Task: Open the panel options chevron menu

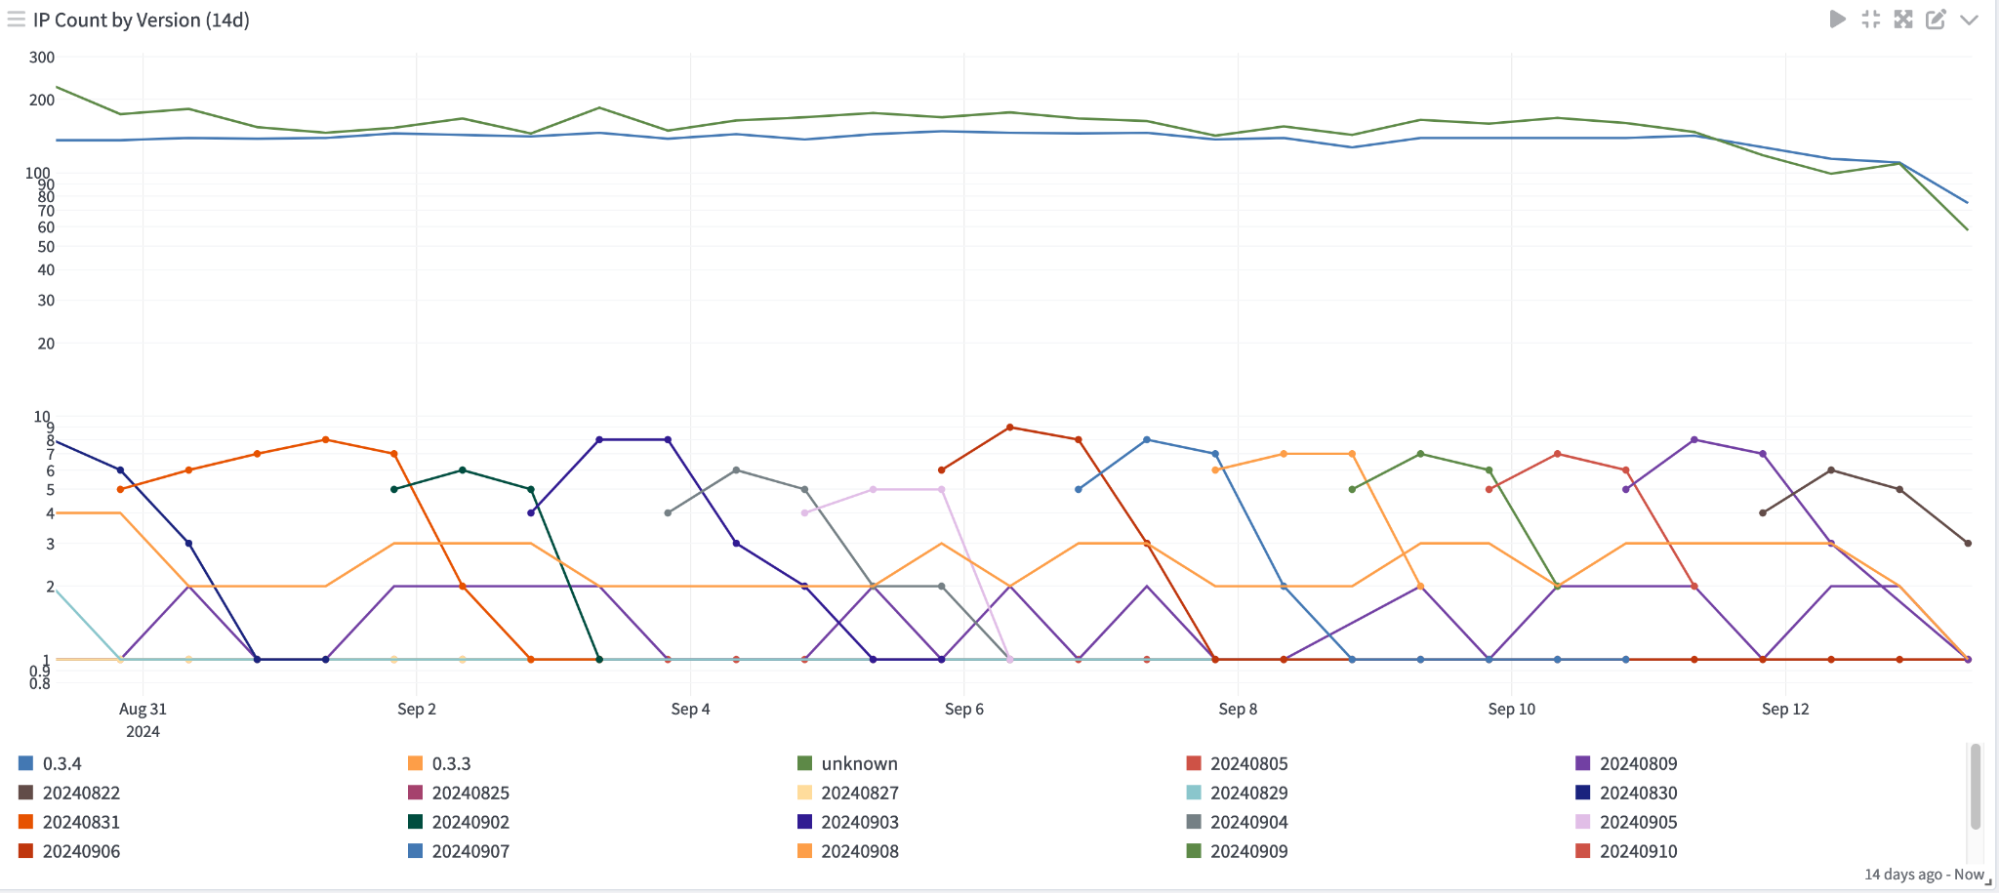Action: (x=1969, y=20)
